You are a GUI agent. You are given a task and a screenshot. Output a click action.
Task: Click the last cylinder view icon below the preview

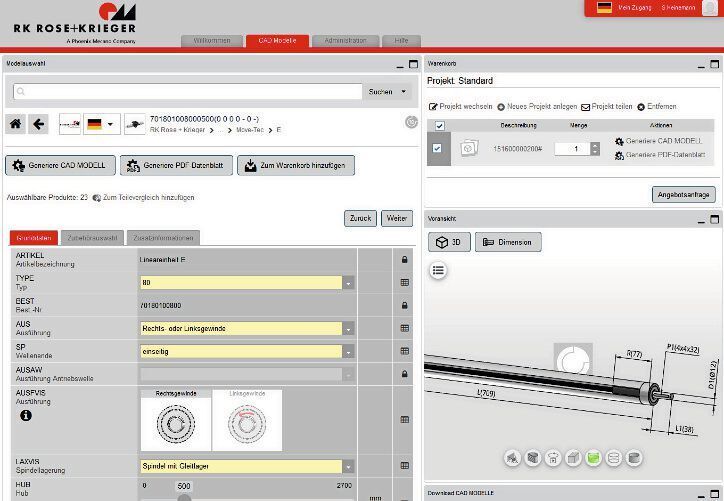tap(634, 458)
